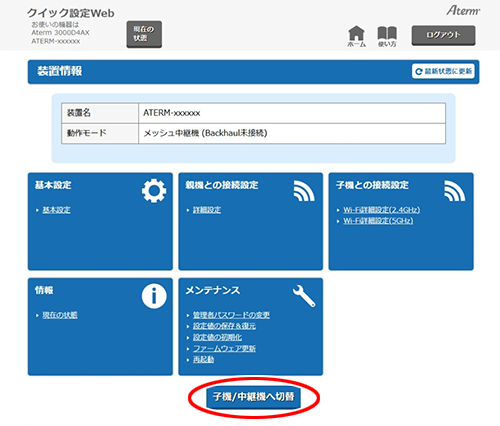Click the 子機/中継機へ切替 button
Viewport: 500px width, 426px height.
click(254, 397)
